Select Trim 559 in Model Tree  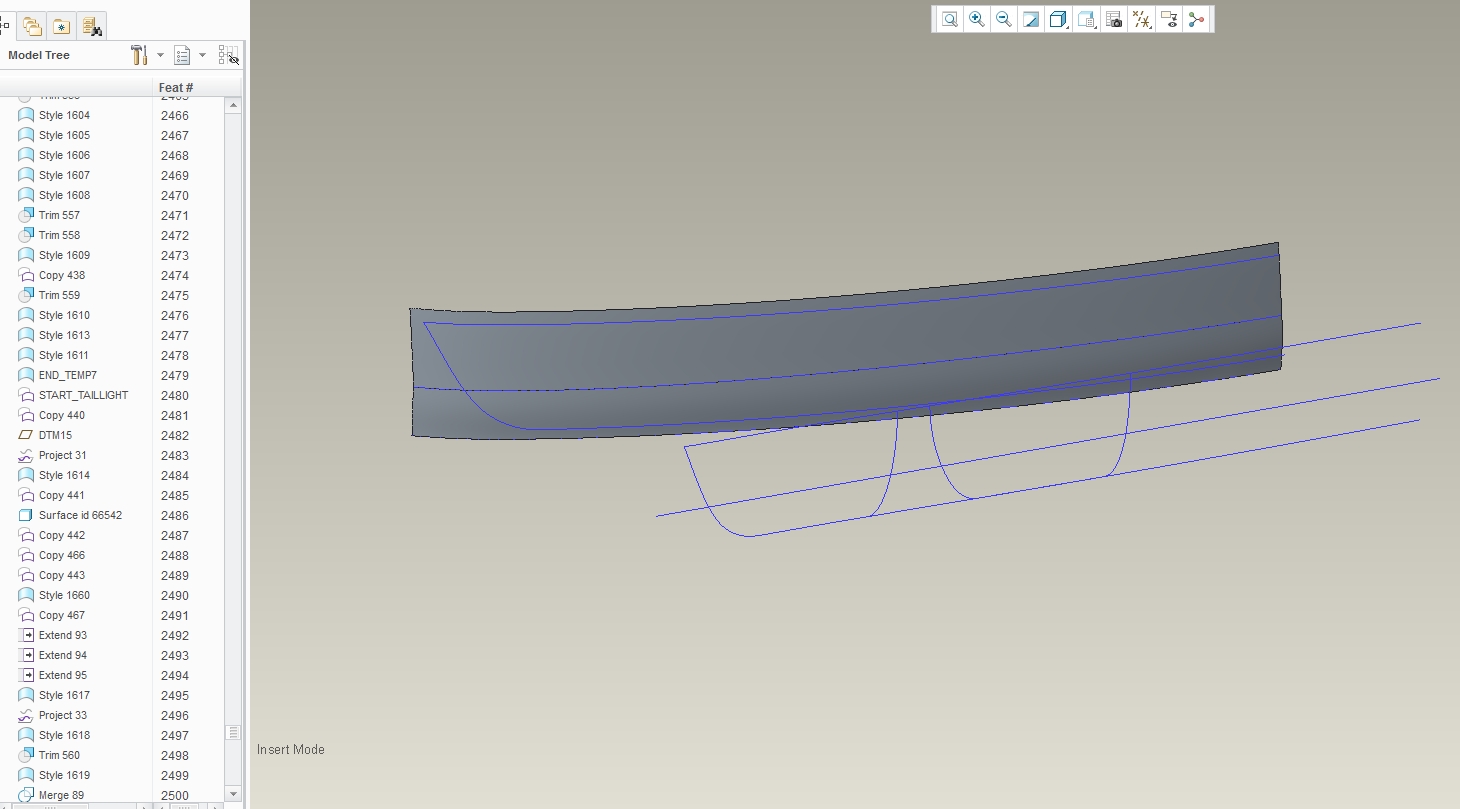click(x=59, y=295)
